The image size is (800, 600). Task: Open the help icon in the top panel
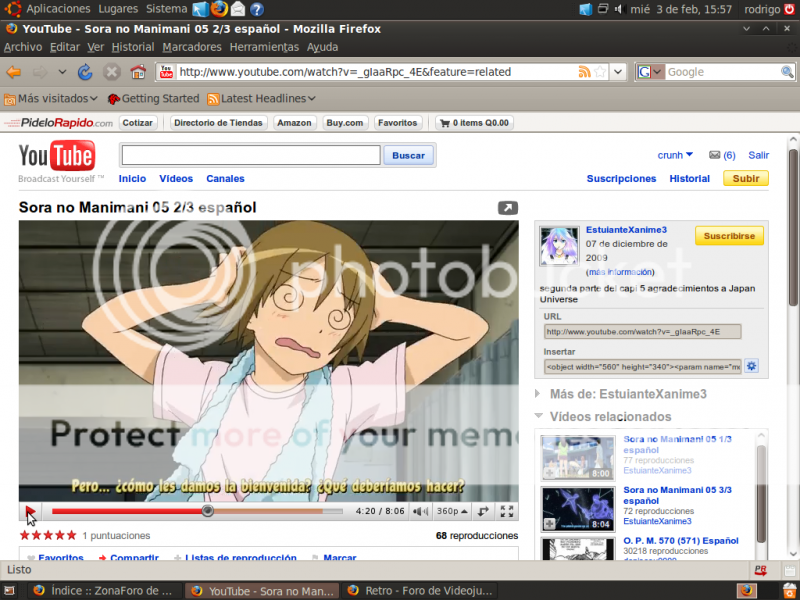(x=257, y=9)
